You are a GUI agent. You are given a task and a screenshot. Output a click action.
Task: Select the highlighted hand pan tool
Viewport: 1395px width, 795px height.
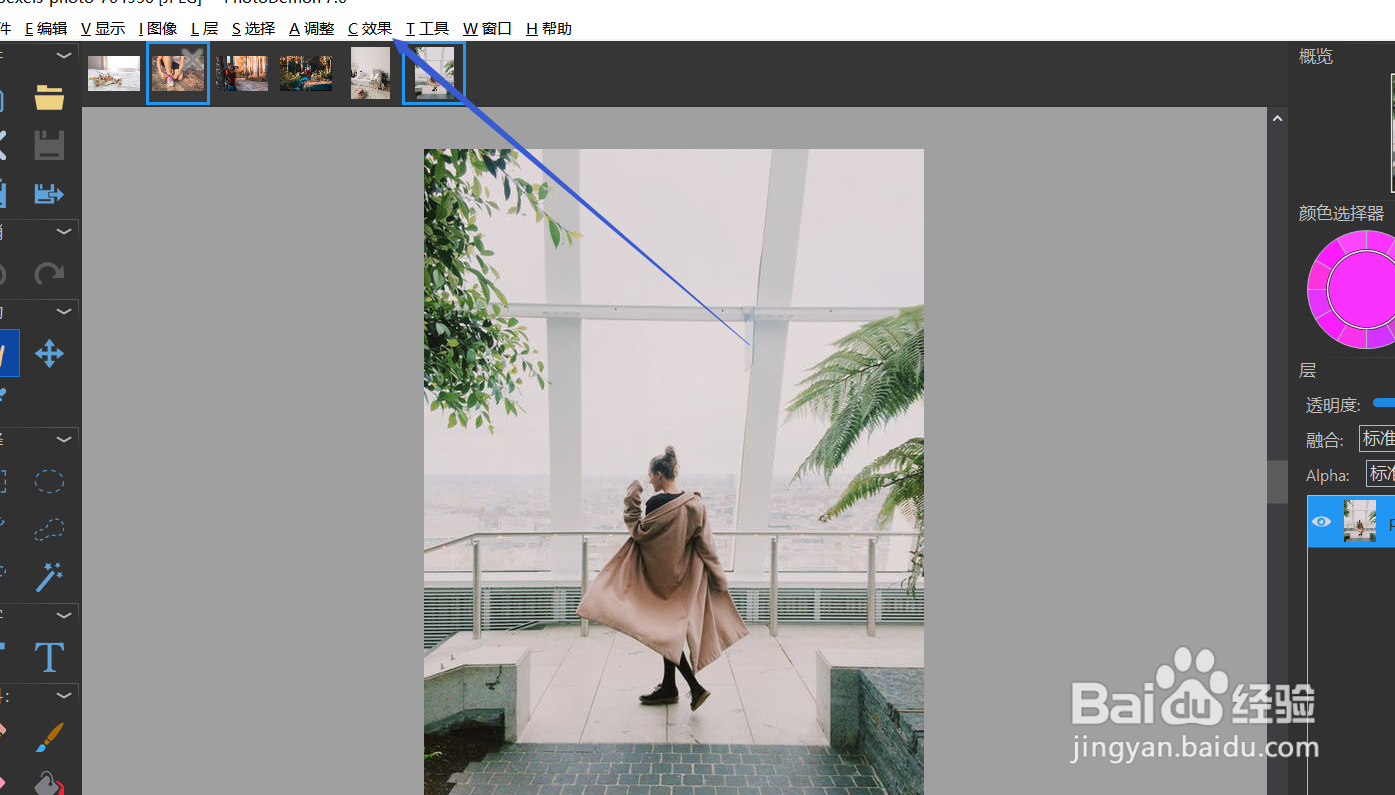(9, 353)
